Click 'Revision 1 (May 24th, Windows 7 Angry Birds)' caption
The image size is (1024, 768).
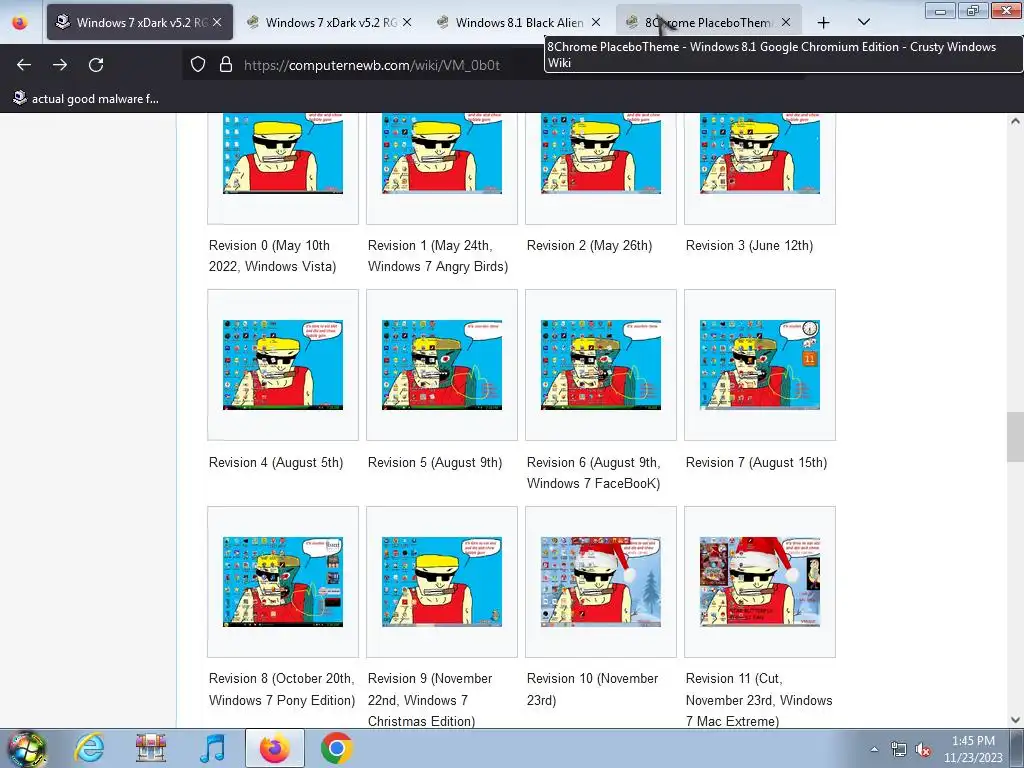tap(438, 256)
